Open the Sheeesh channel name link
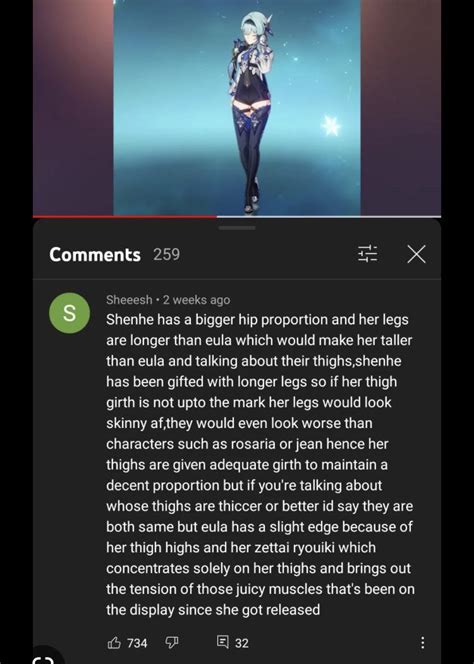The image size is (474, 664). tap(129, 300)
